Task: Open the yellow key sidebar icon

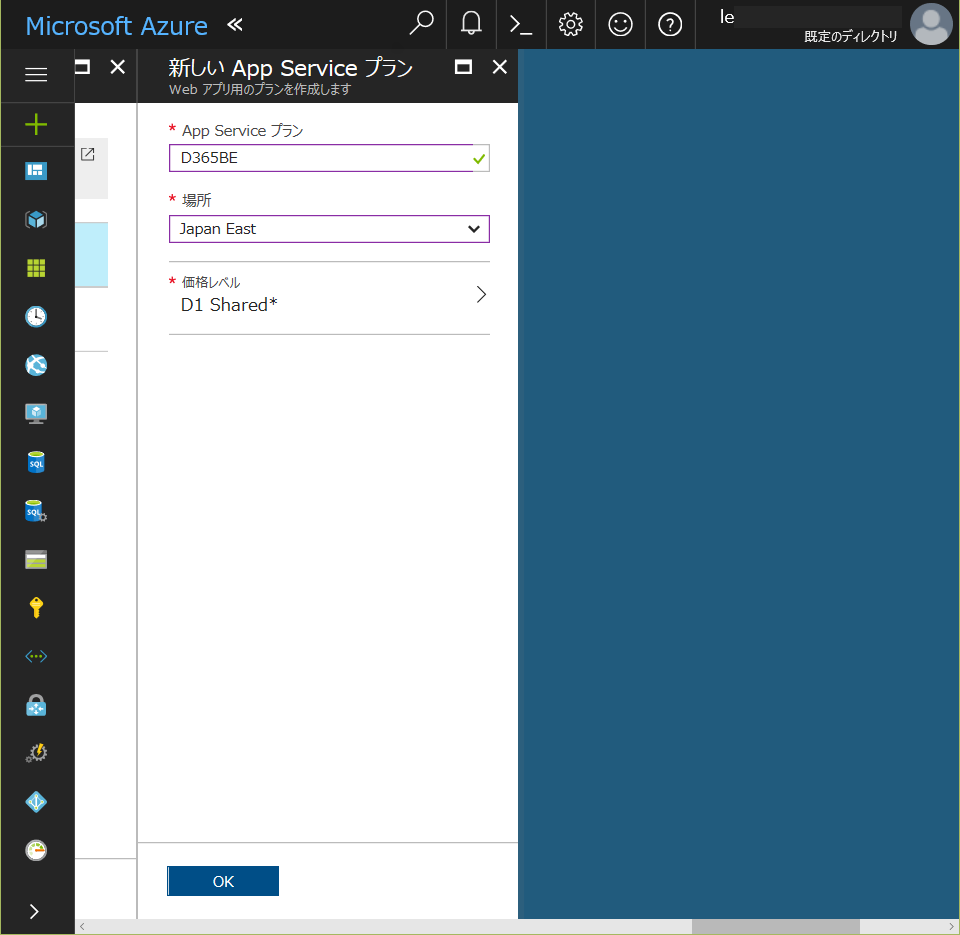Action: [36, 607]
